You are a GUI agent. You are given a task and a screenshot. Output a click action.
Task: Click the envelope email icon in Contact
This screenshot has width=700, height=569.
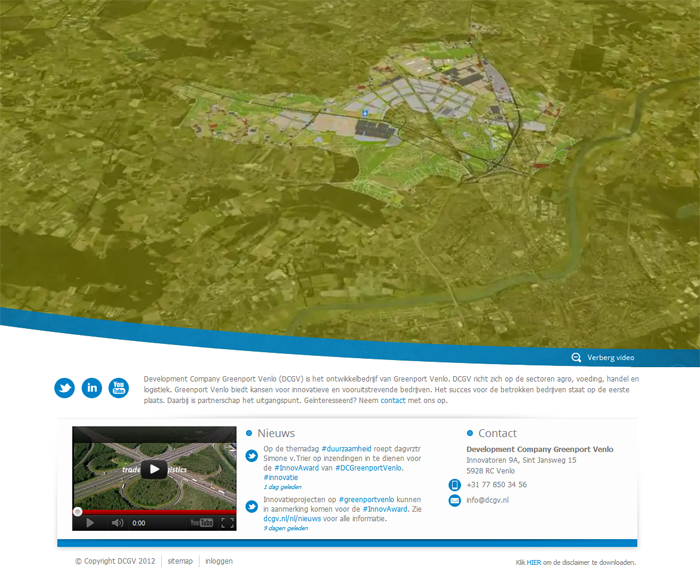coord(455,500)
